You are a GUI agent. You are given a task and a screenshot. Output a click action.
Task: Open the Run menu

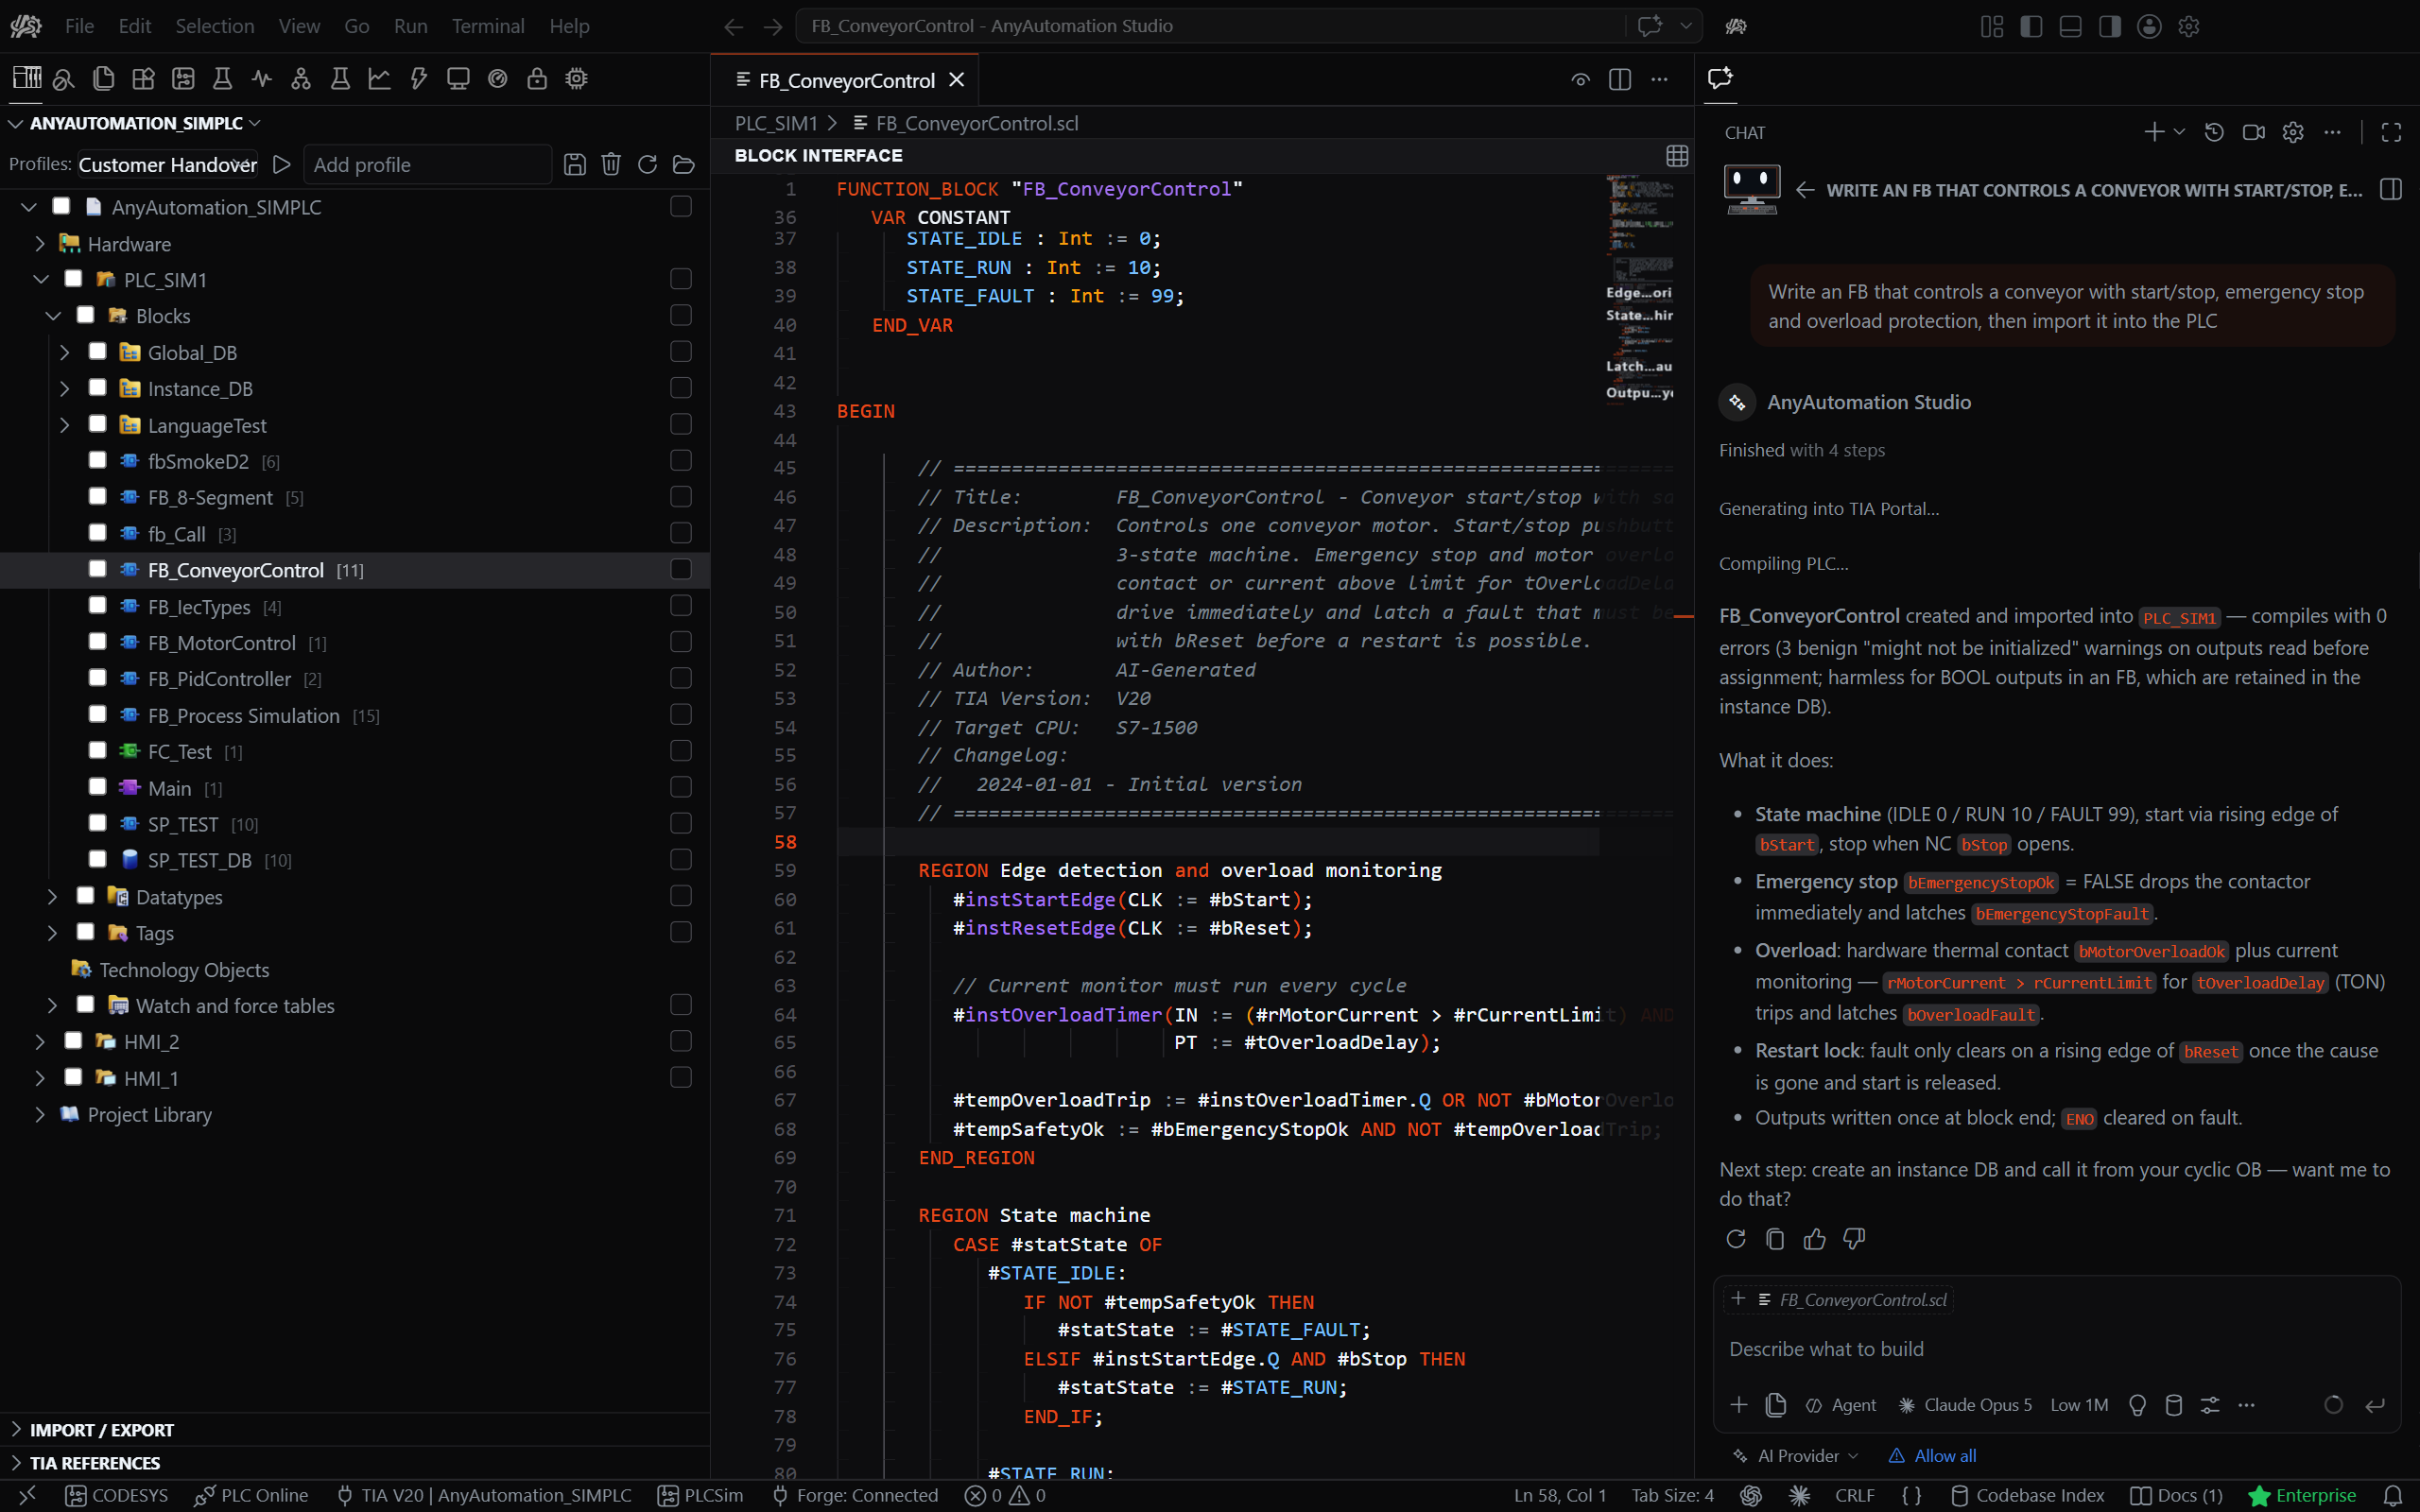(x=410, y=26)
